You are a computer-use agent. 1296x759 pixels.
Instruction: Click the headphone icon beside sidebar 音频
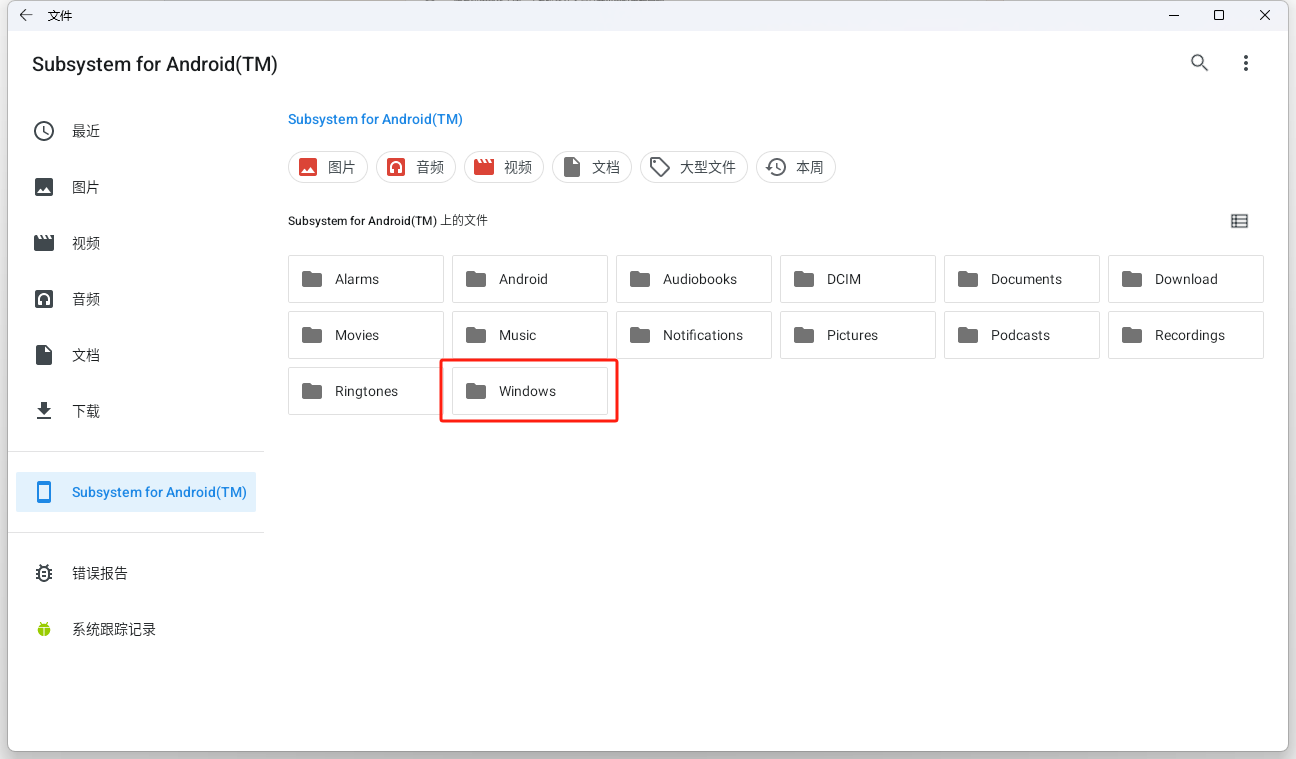coord(44,299)
